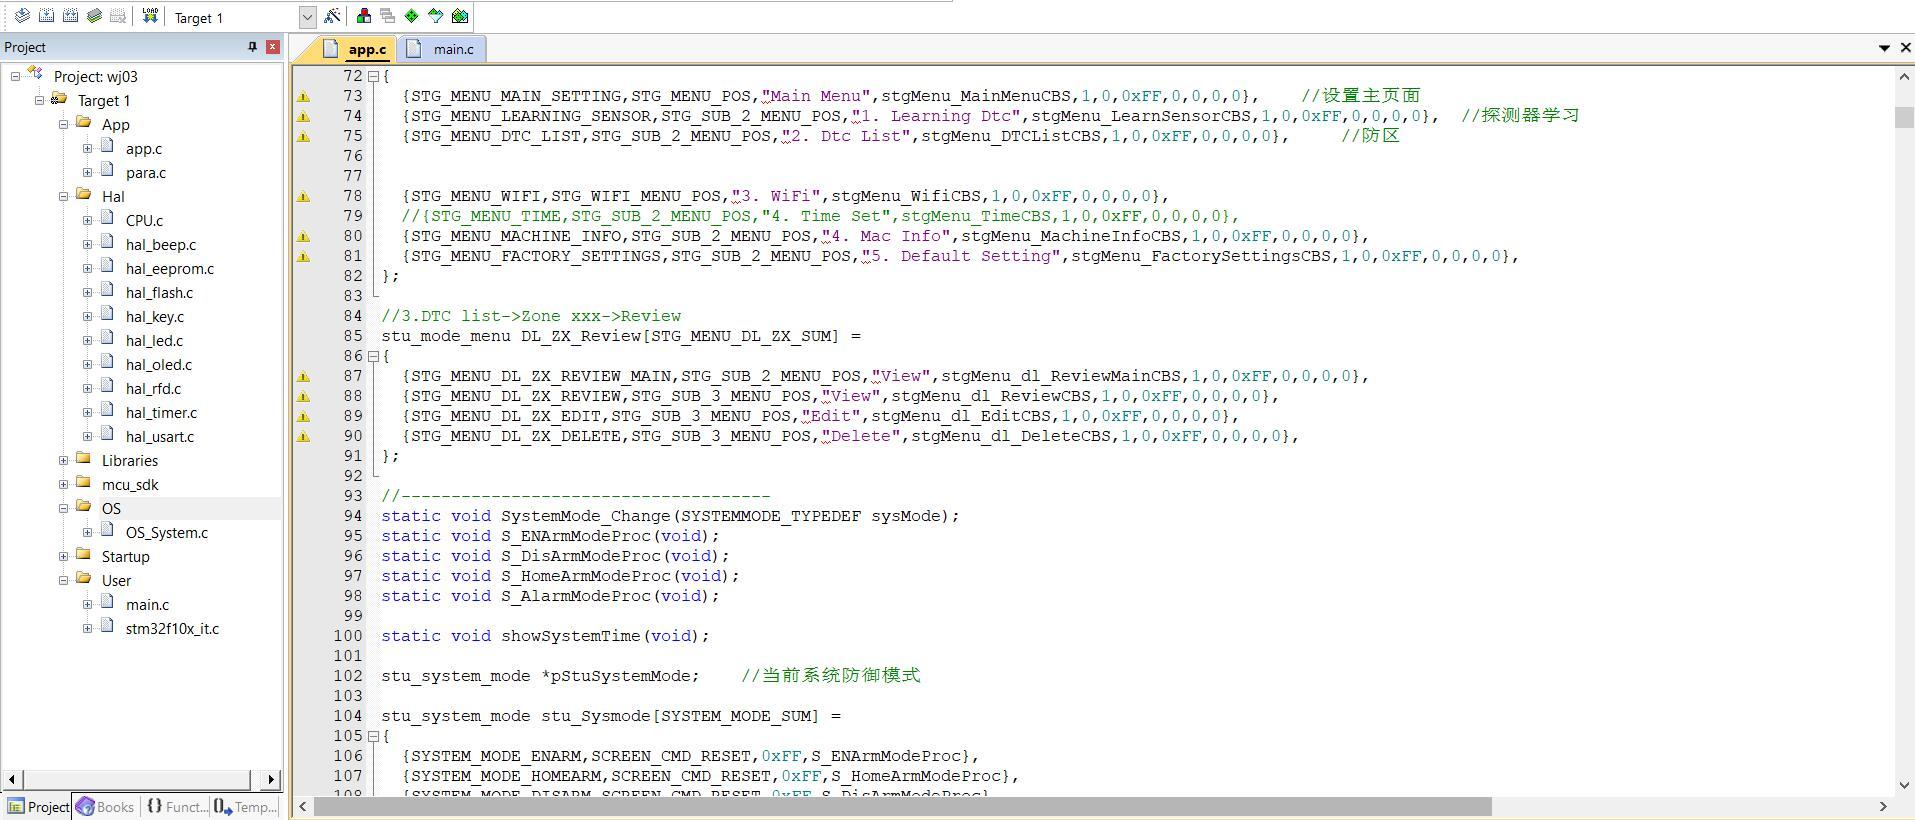Click the LOAD download-to-flash icon

(x=150, y=16)
